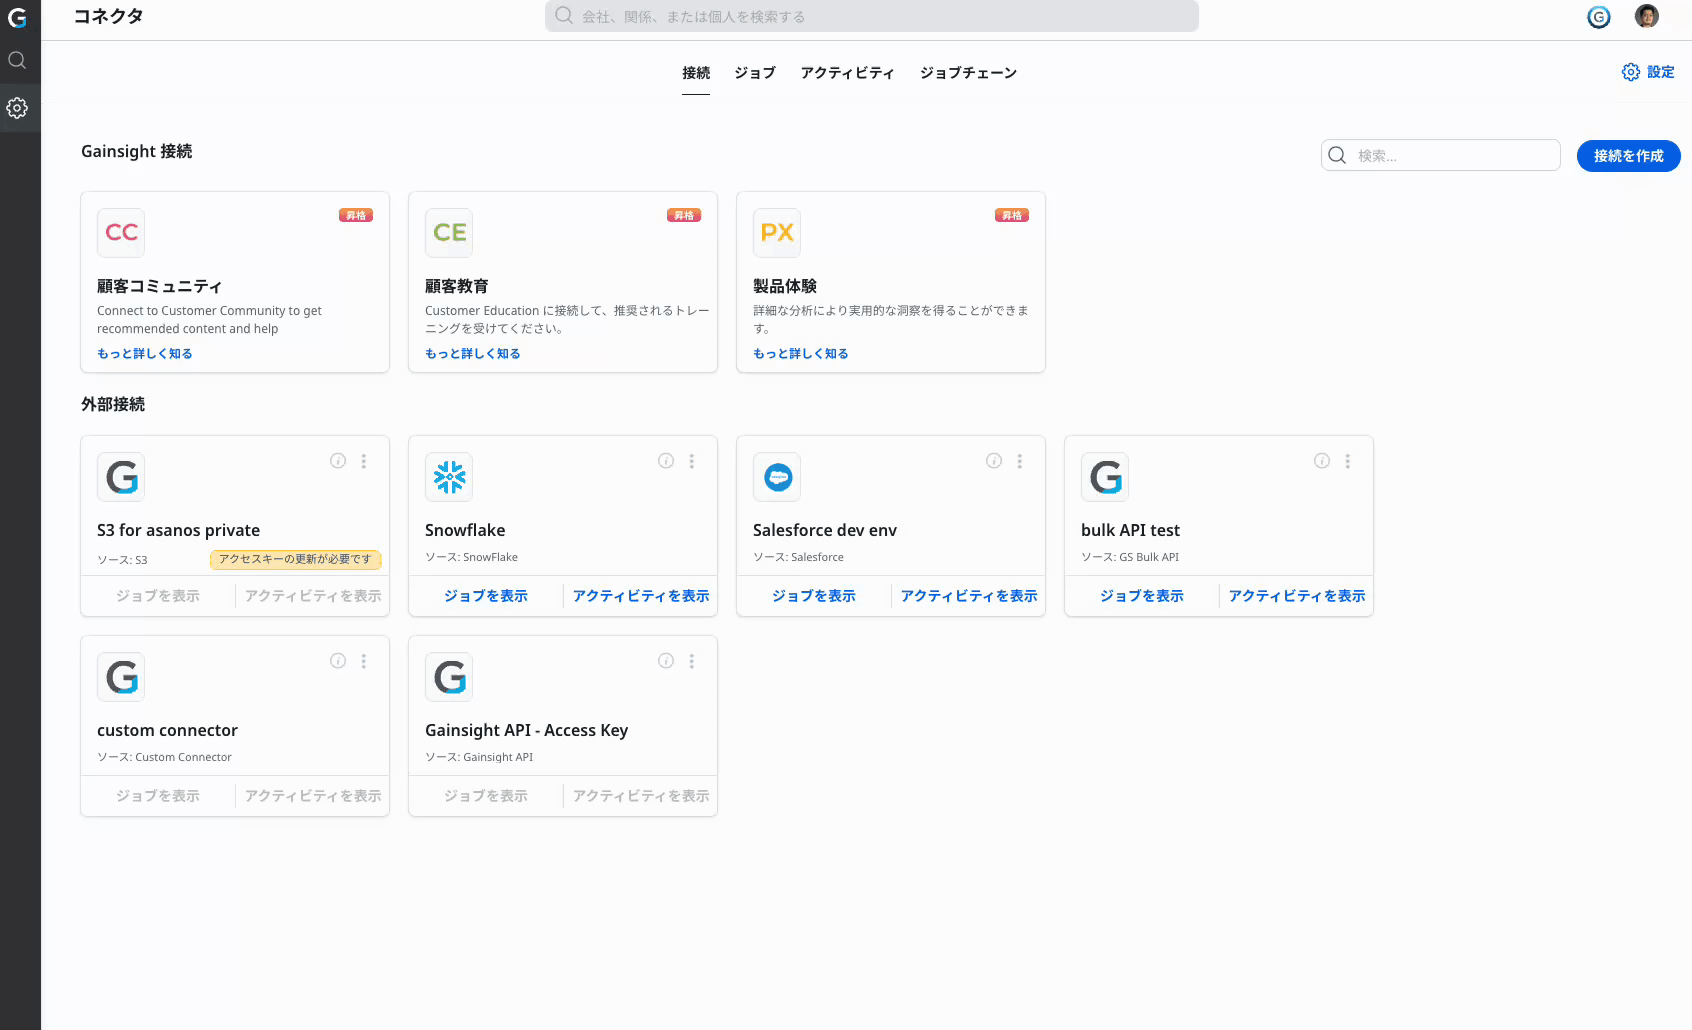The image size is (1692, 1030).
Task: Show info for custom connector
Action: 338,661
